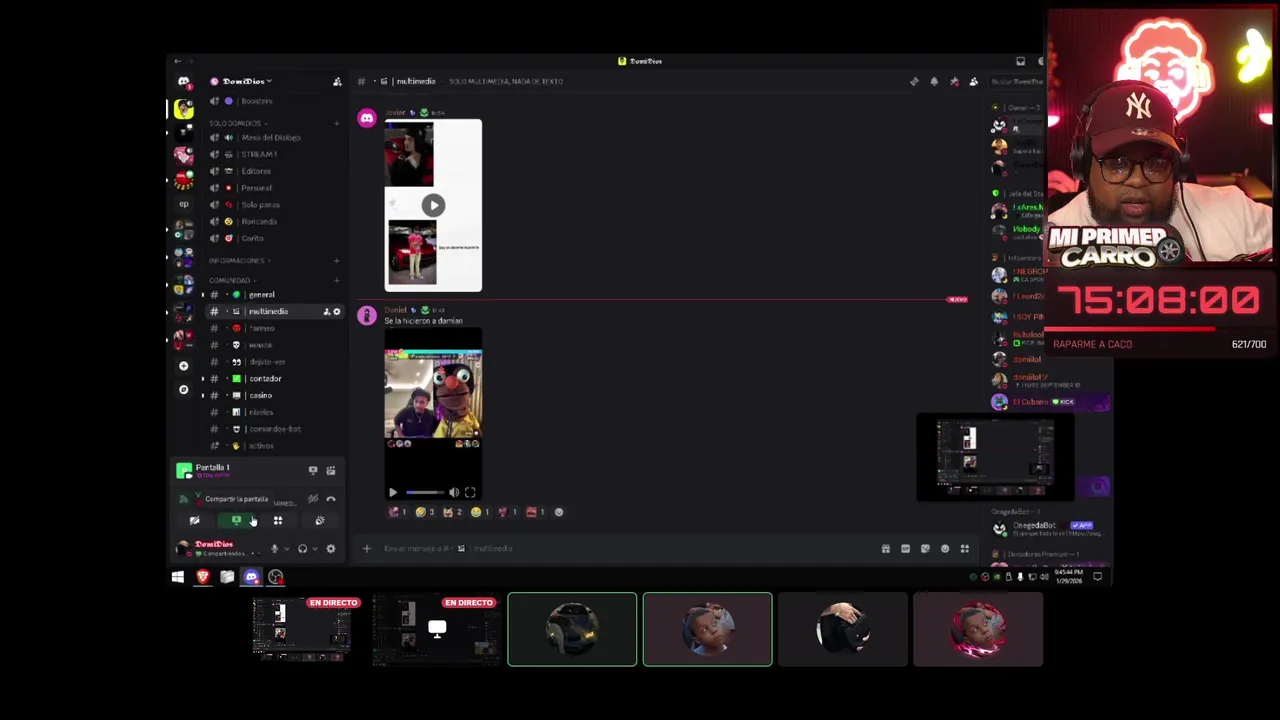Open Windows Start menu
1280x720 pixels.
178,577
